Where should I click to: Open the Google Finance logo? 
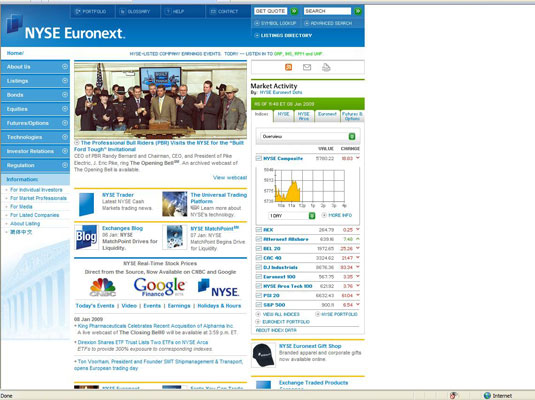pos(159,287)
